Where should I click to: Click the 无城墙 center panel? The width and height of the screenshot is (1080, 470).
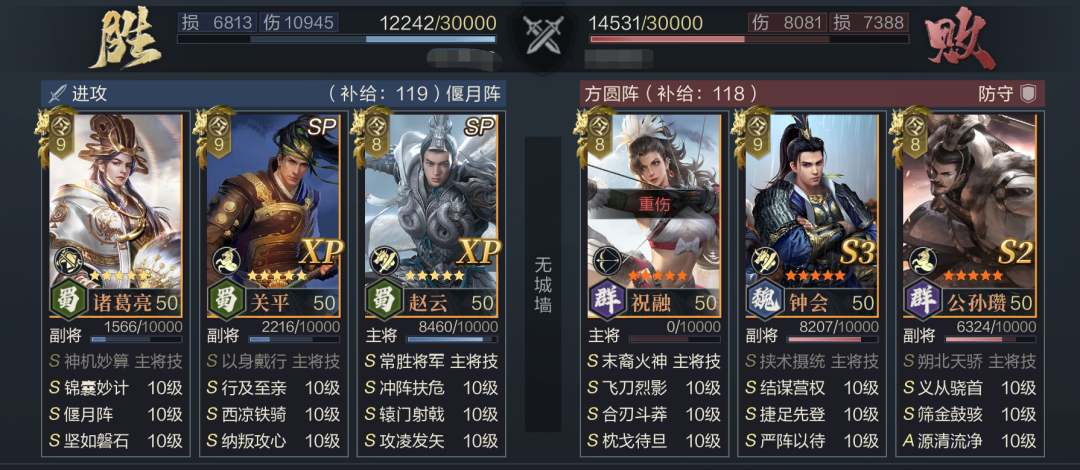coord(543,284)
